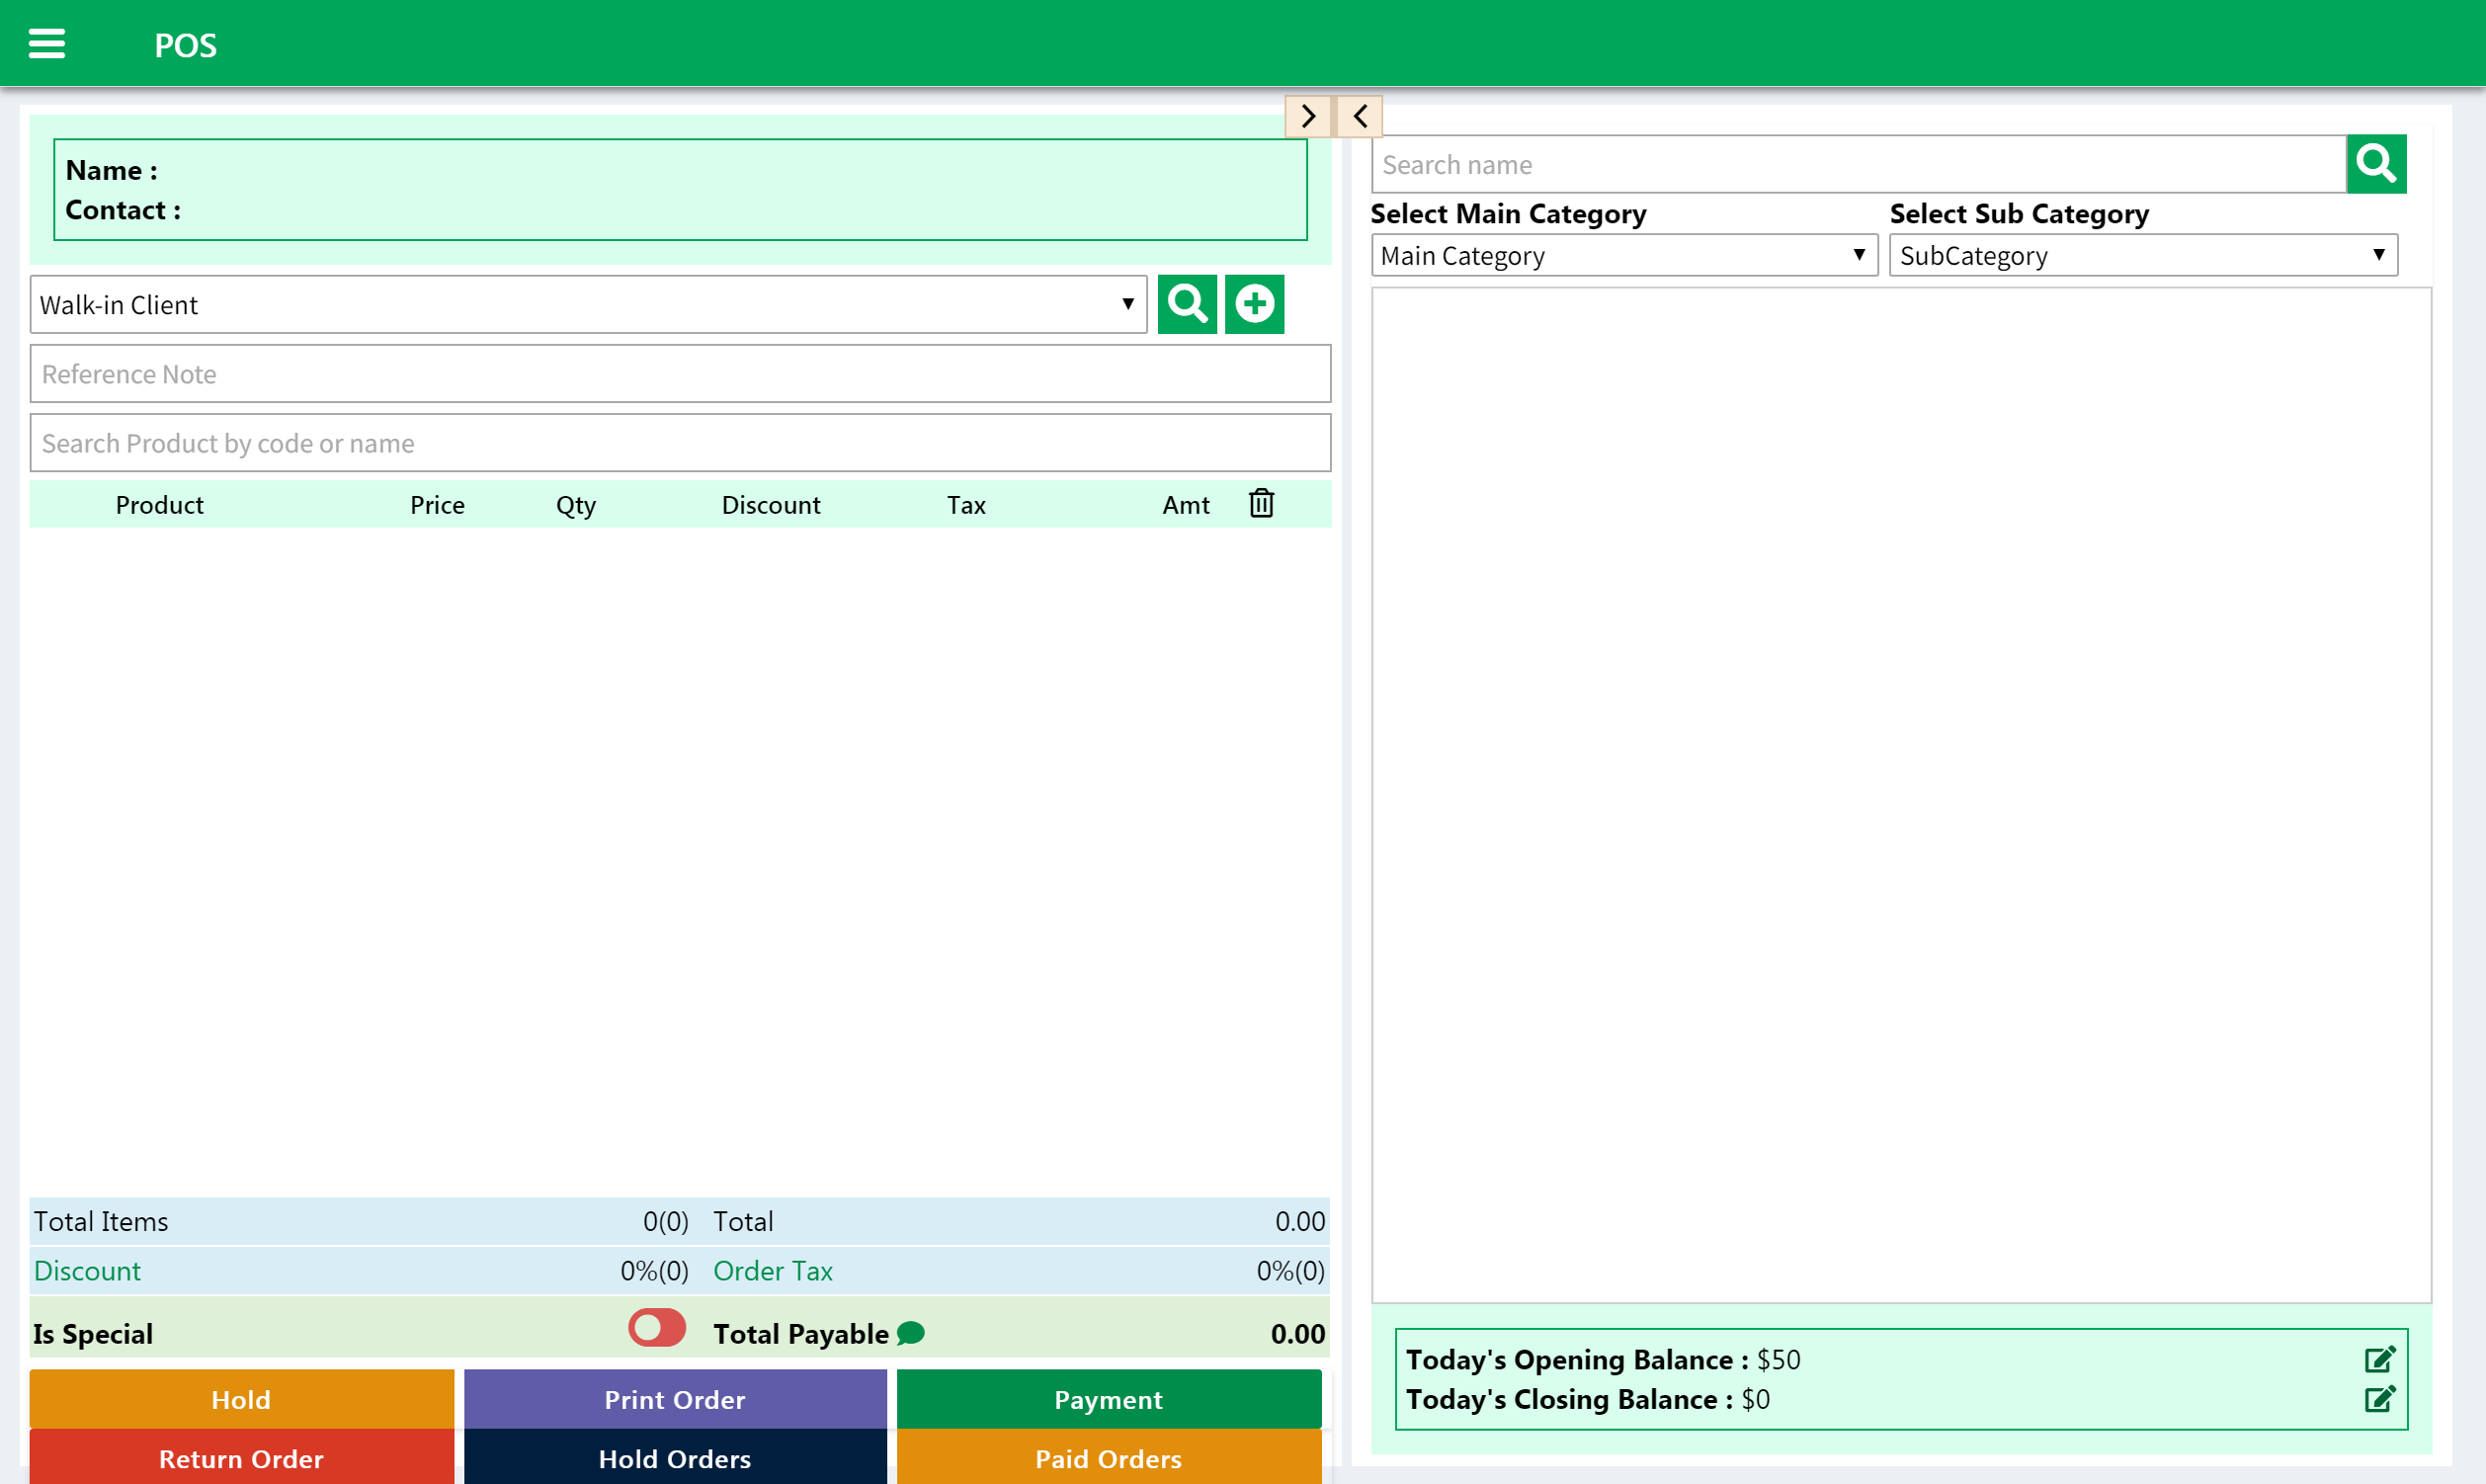Click the Amt column header

pos(1186,505)
